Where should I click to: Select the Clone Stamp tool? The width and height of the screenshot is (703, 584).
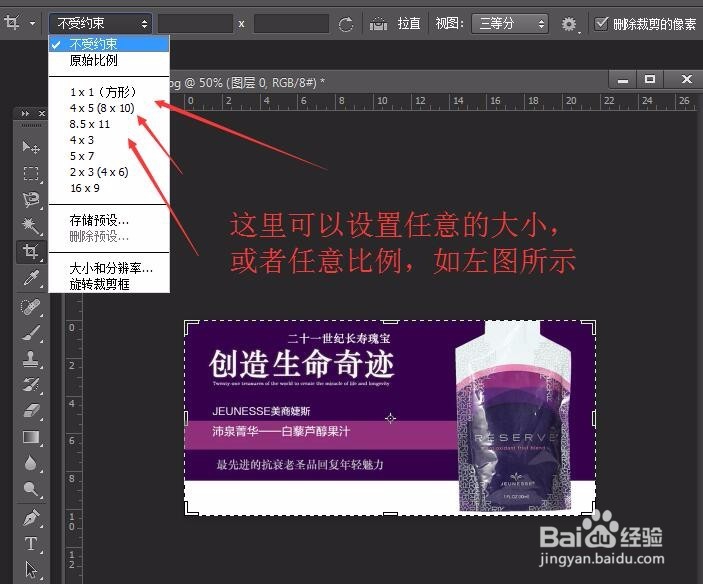point(31,359)
